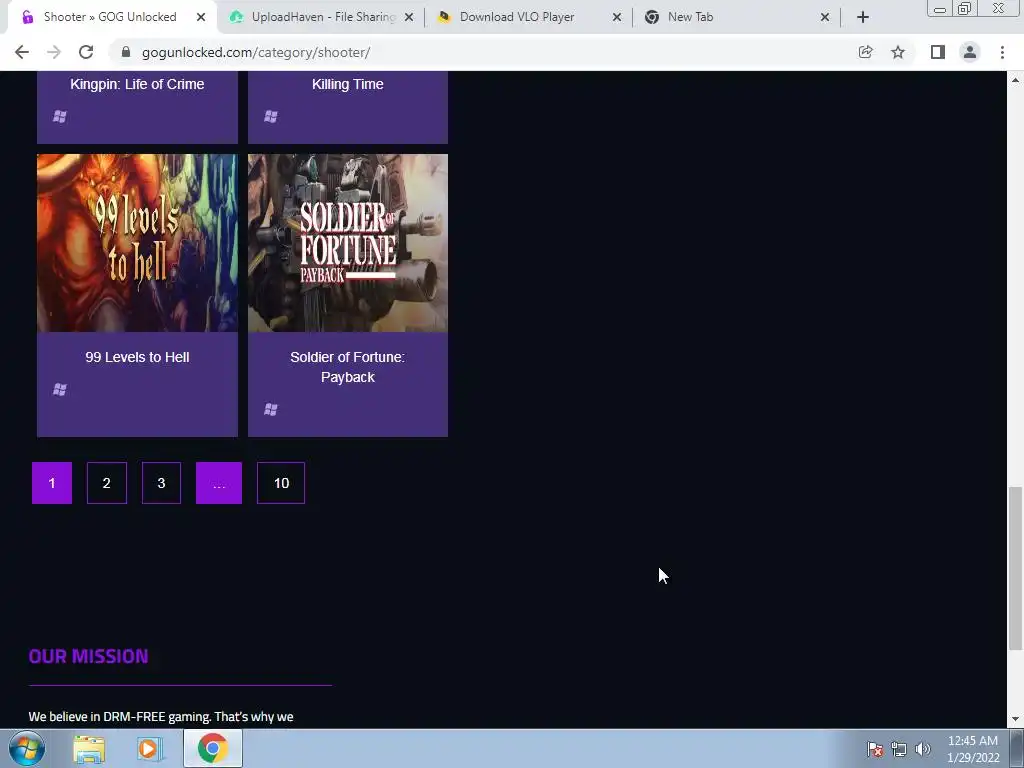Click Soldier of Fortune Payback cover image
Viewport: 1024px width, 768px height.
(347, 243)
